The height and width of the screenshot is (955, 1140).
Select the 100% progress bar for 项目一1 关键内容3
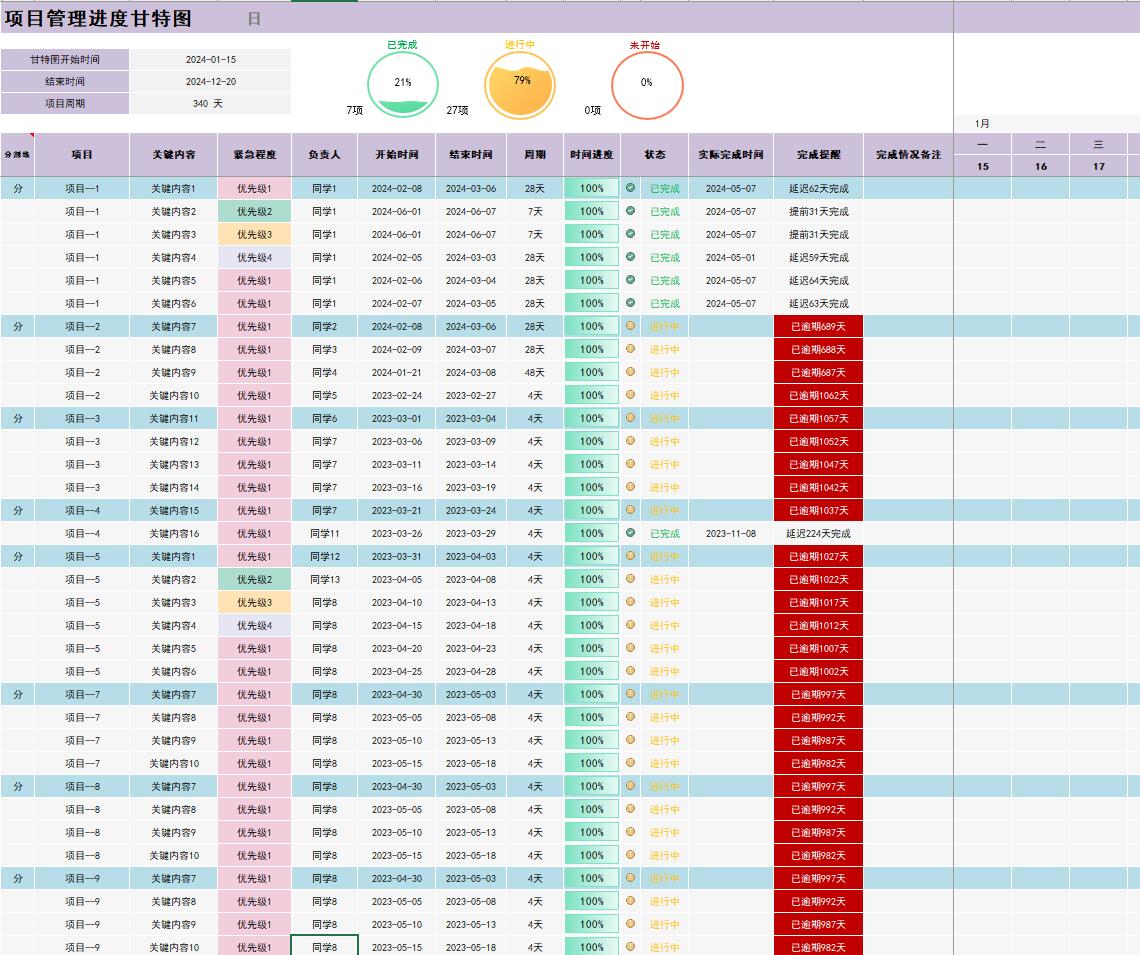[592, 234]
